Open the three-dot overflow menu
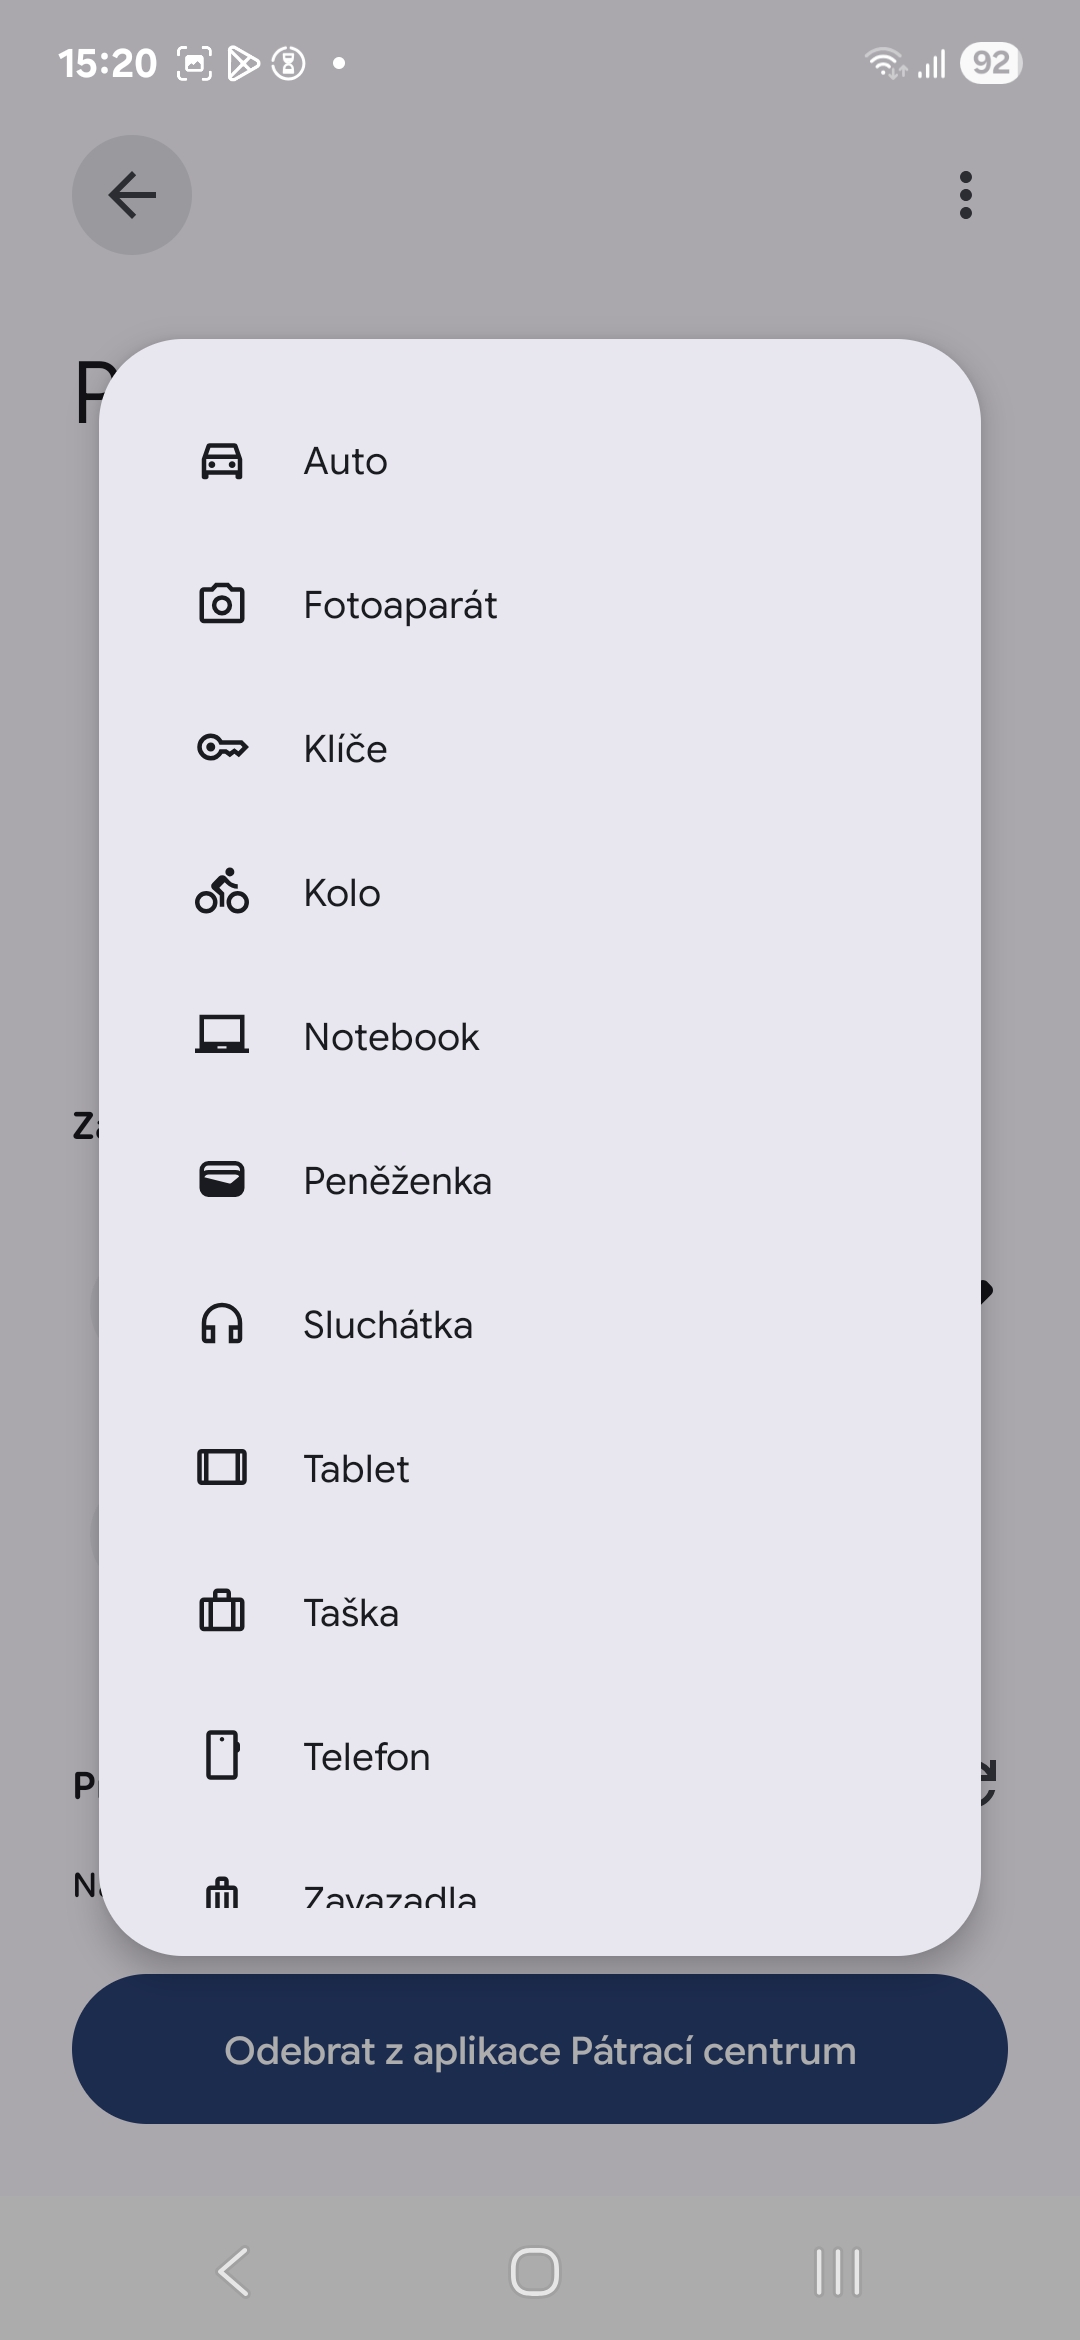The width and height of the screenshot is (1080, 2340). [x=965, y=195]
